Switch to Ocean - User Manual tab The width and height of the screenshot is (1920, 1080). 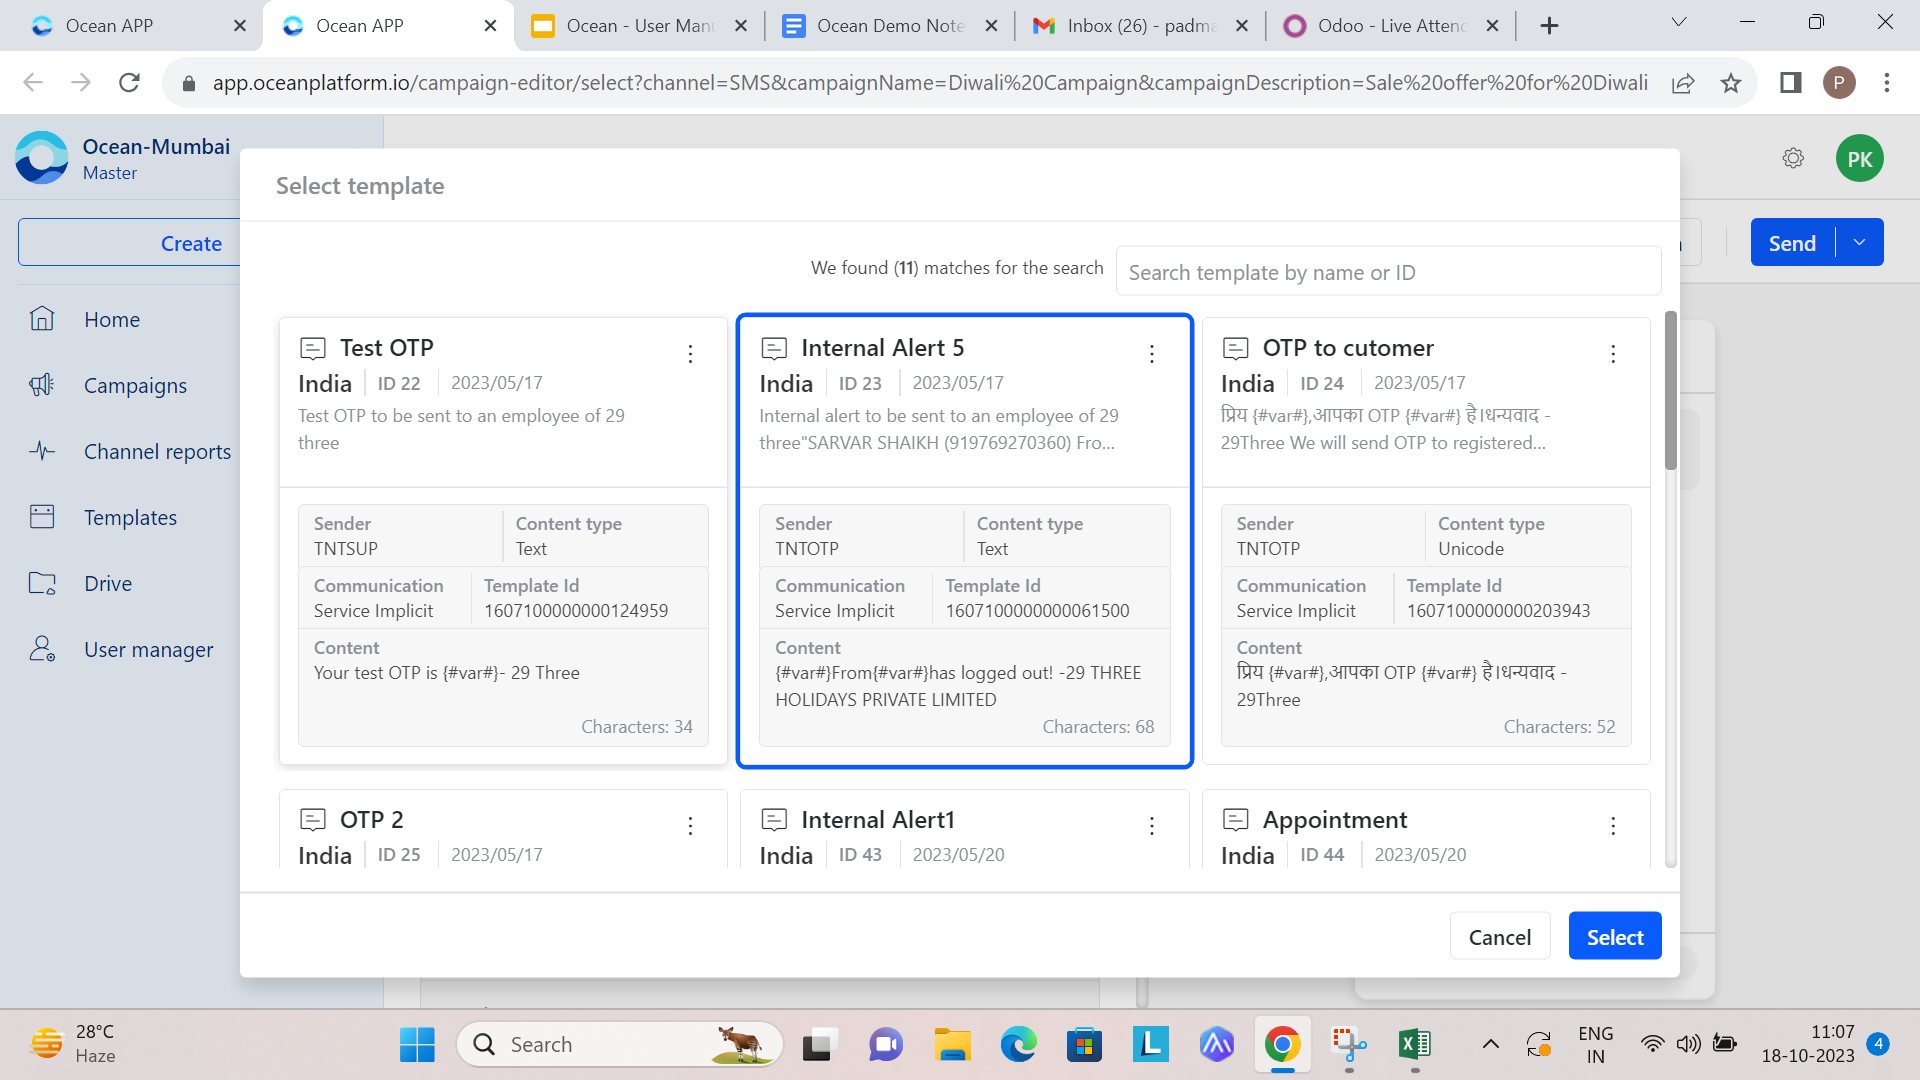pyautogui.click(x=640, y=26)
